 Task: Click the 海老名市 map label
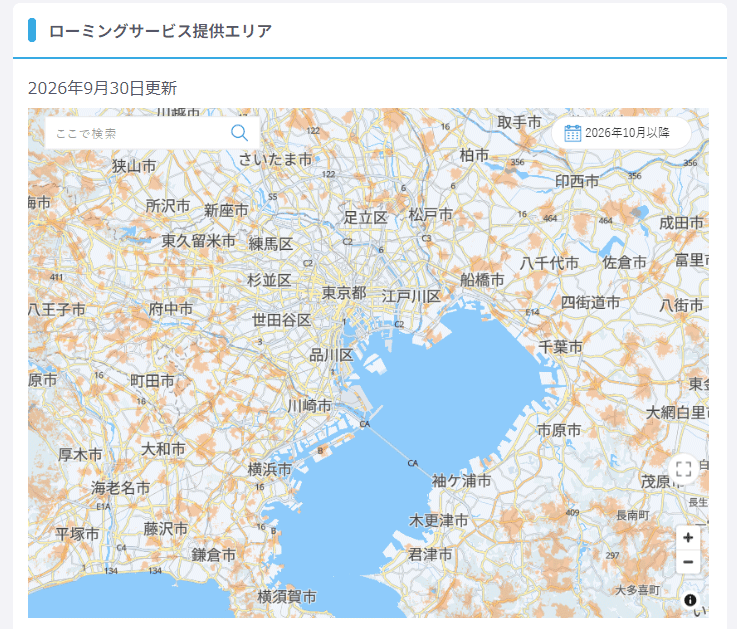(x=121, y=488)
